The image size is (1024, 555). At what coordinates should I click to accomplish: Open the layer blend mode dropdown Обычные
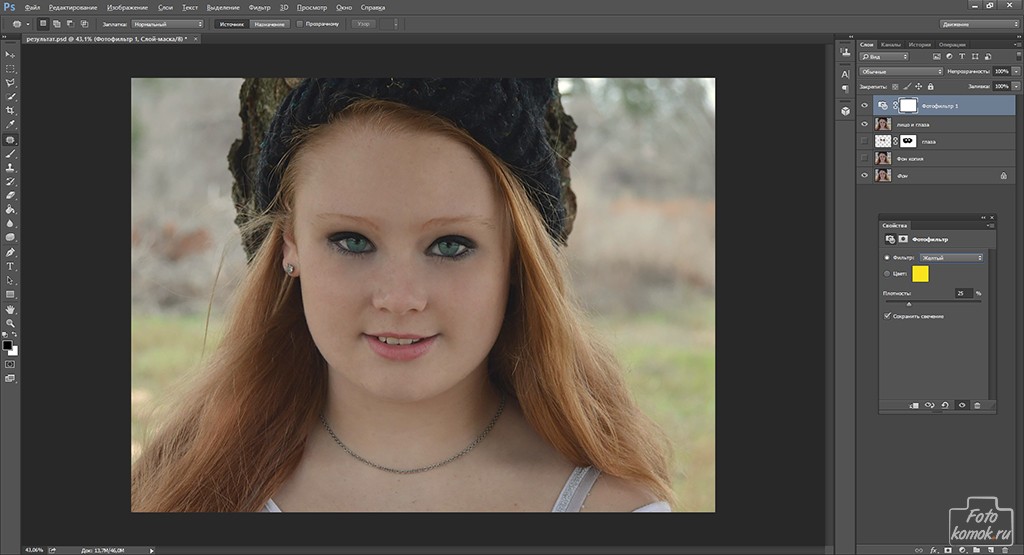[901, 72]
